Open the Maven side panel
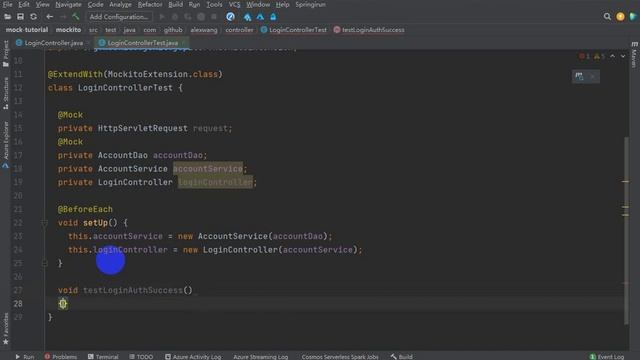640x360 pixels. (634, 54)
